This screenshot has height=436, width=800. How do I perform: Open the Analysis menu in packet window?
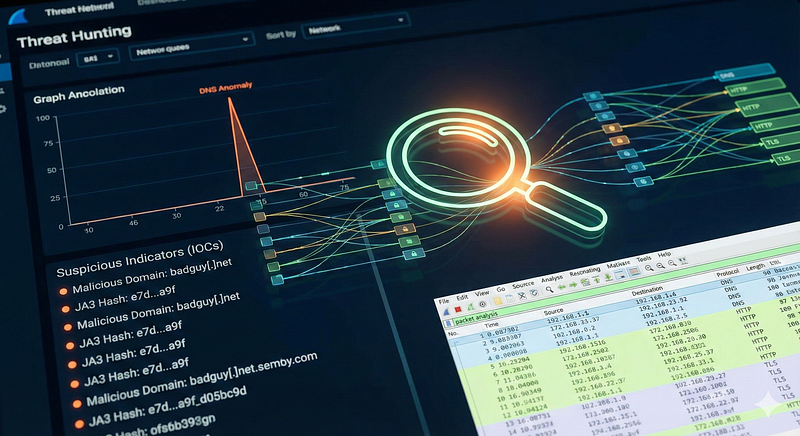[x=552, y=278]
